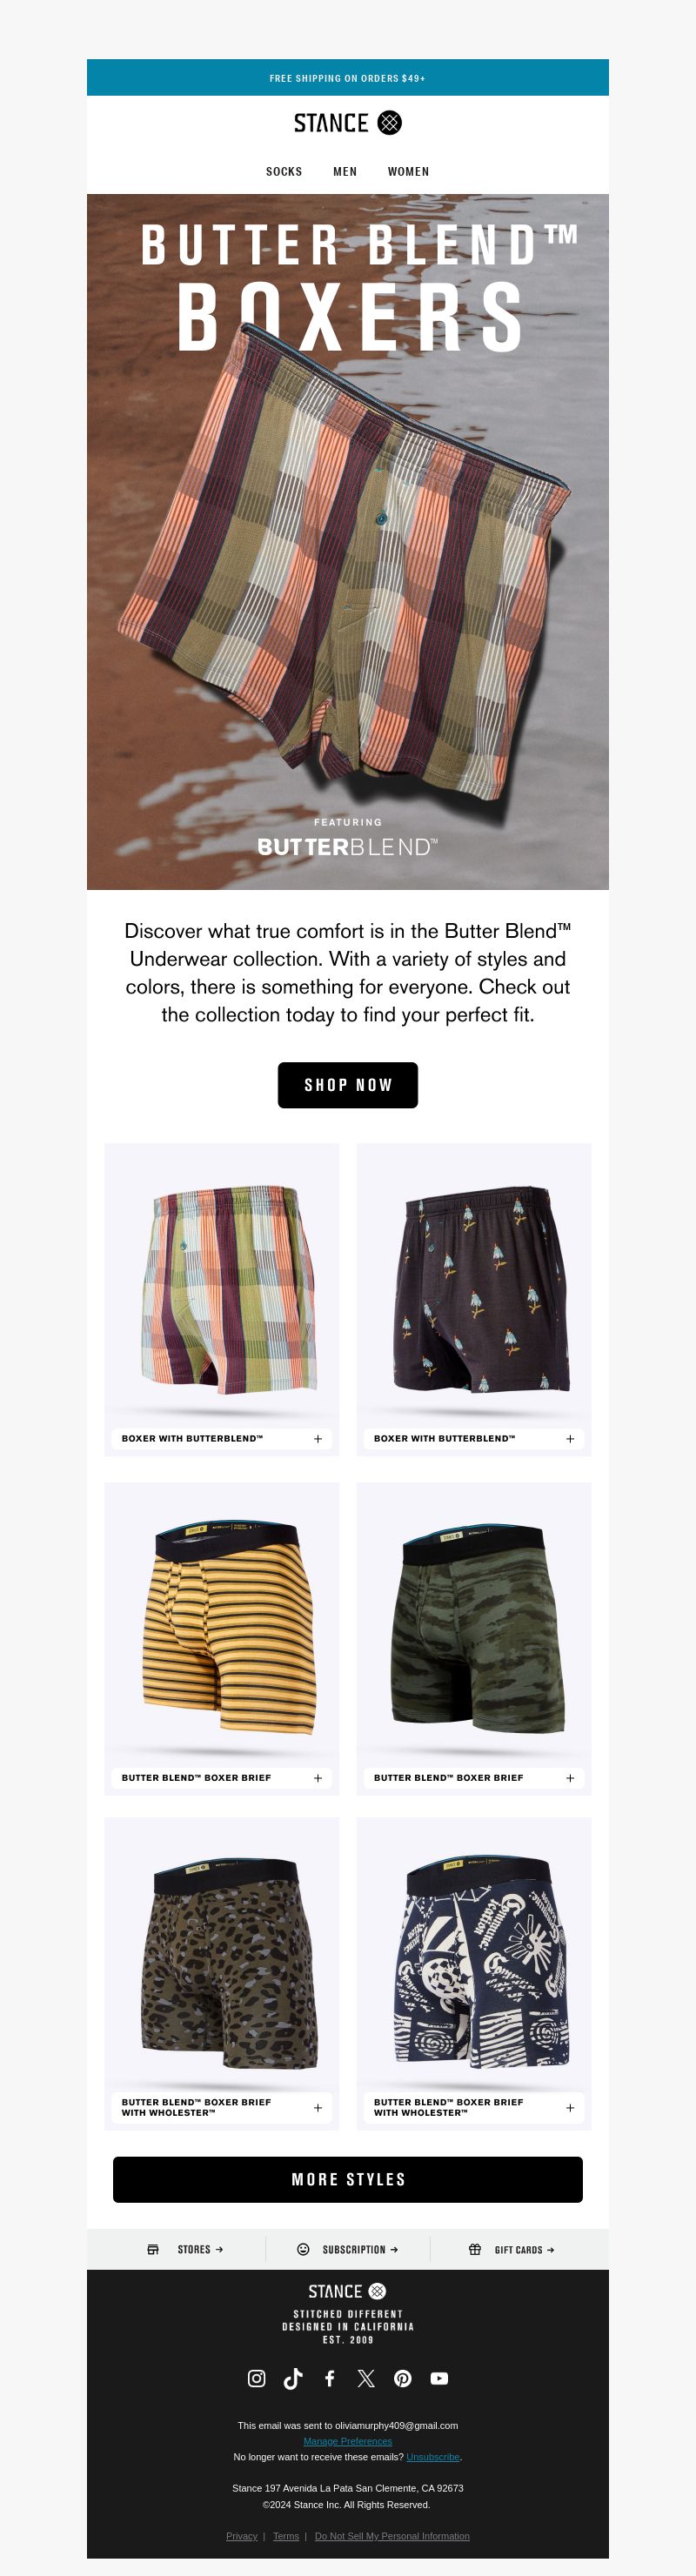Expand plus on leopard camo boxer brief

pyautogui.click(x=318, y=2107)
